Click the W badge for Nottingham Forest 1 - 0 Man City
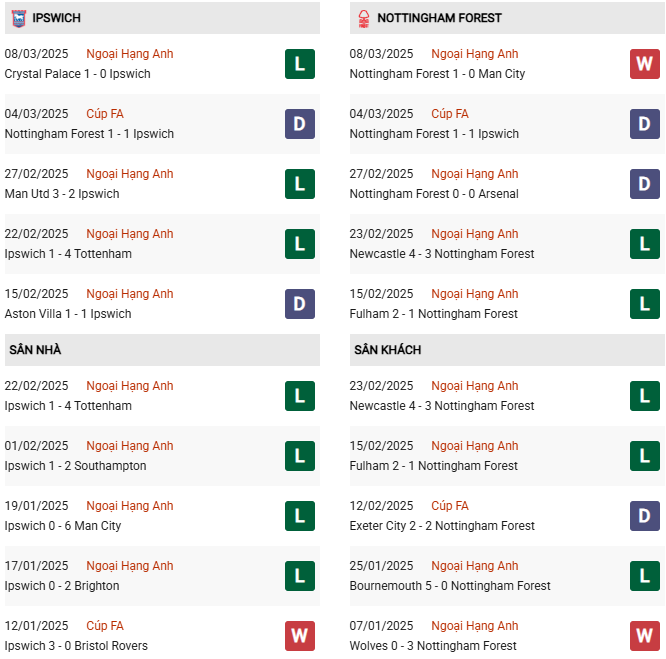 [x=645, y=64]
